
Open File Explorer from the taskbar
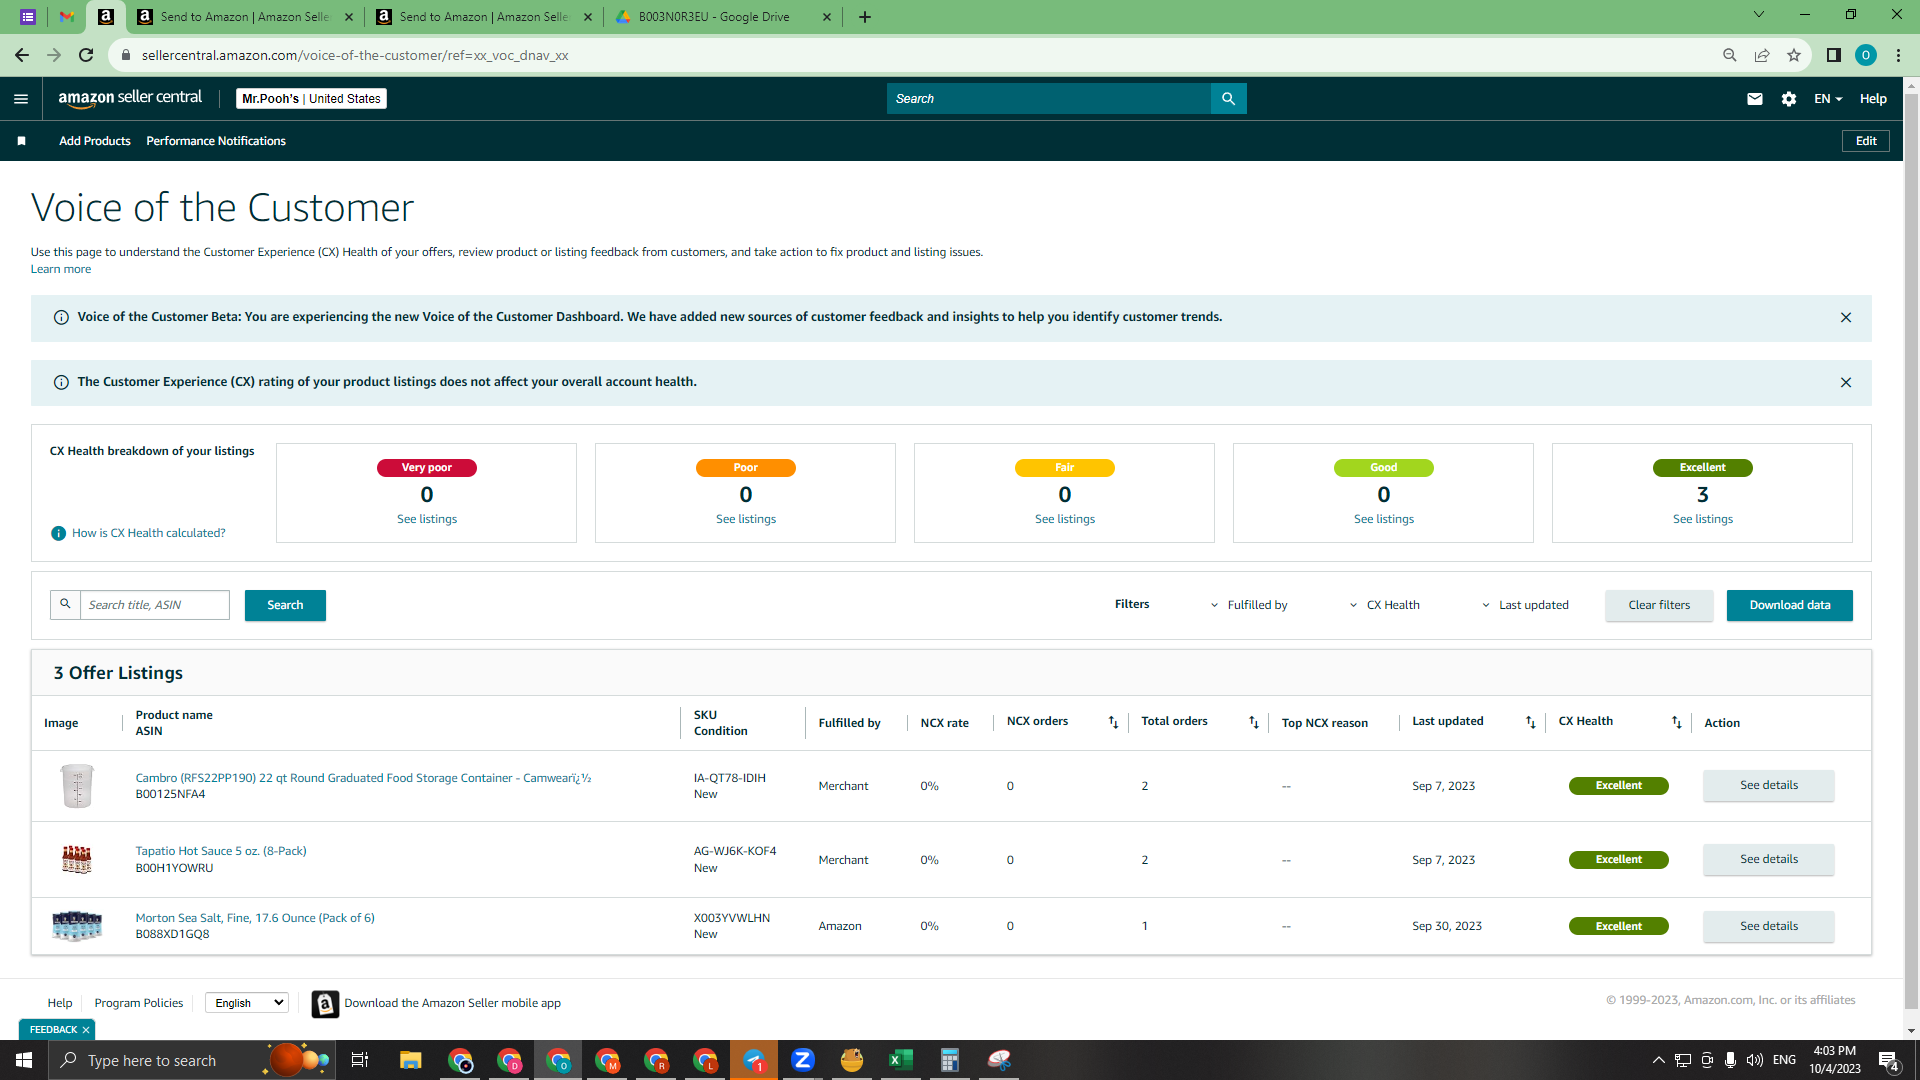point(411,1060)
